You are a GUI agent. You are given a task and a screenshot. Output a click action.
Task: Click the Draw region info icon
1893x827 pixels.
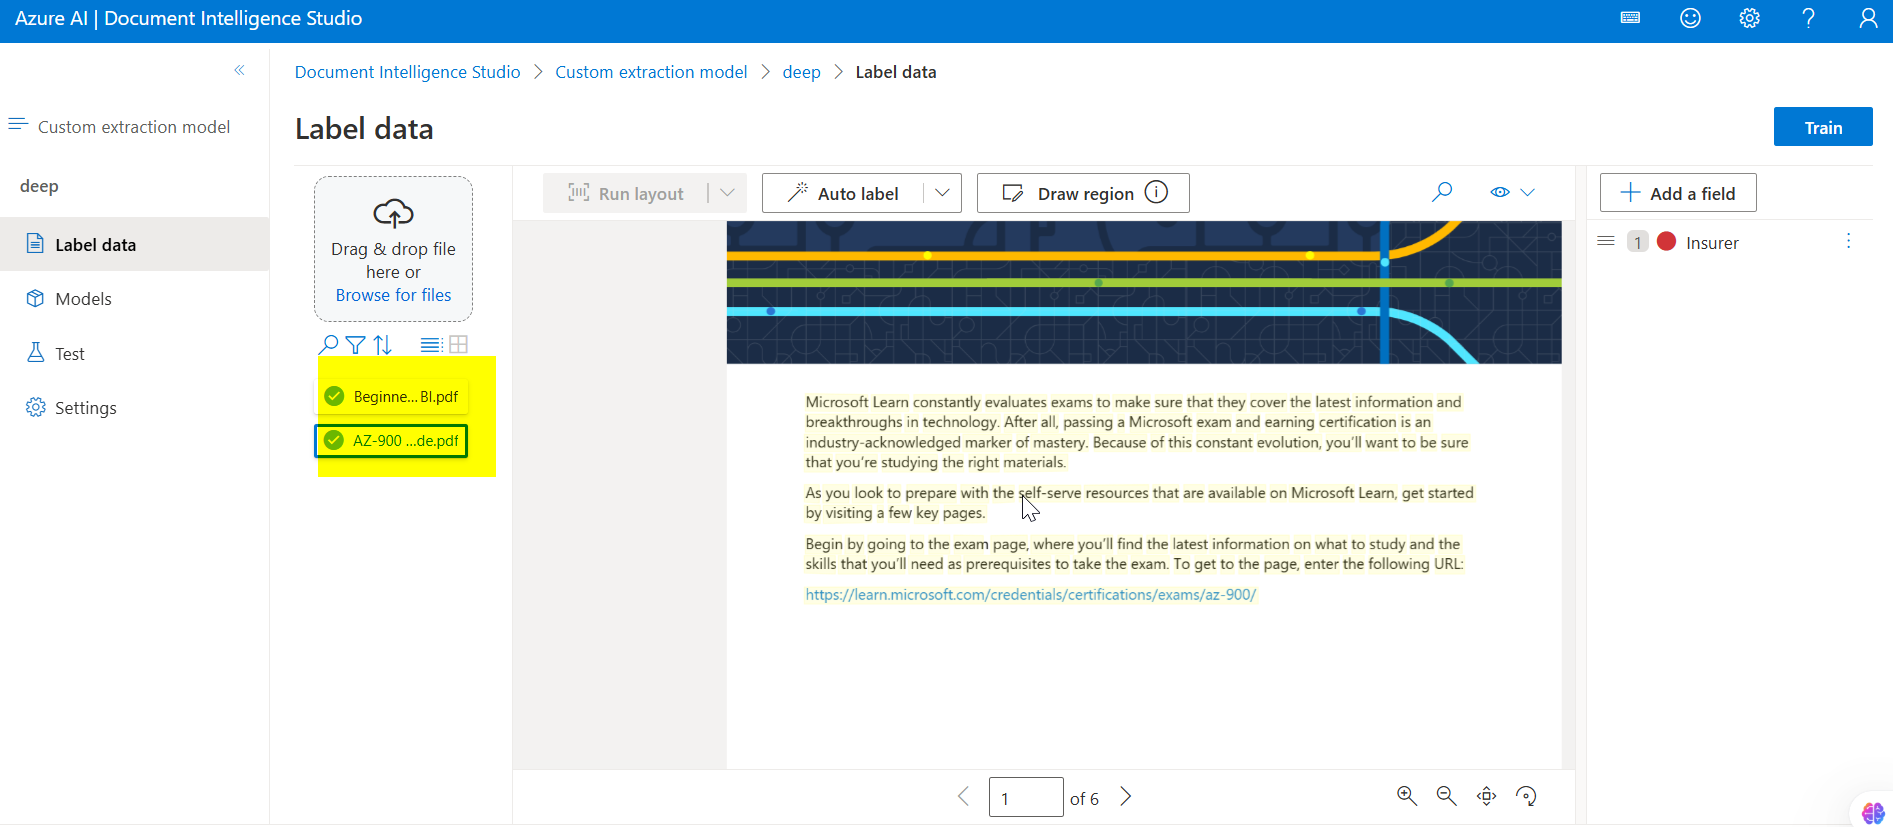[x=1156, y=192]
